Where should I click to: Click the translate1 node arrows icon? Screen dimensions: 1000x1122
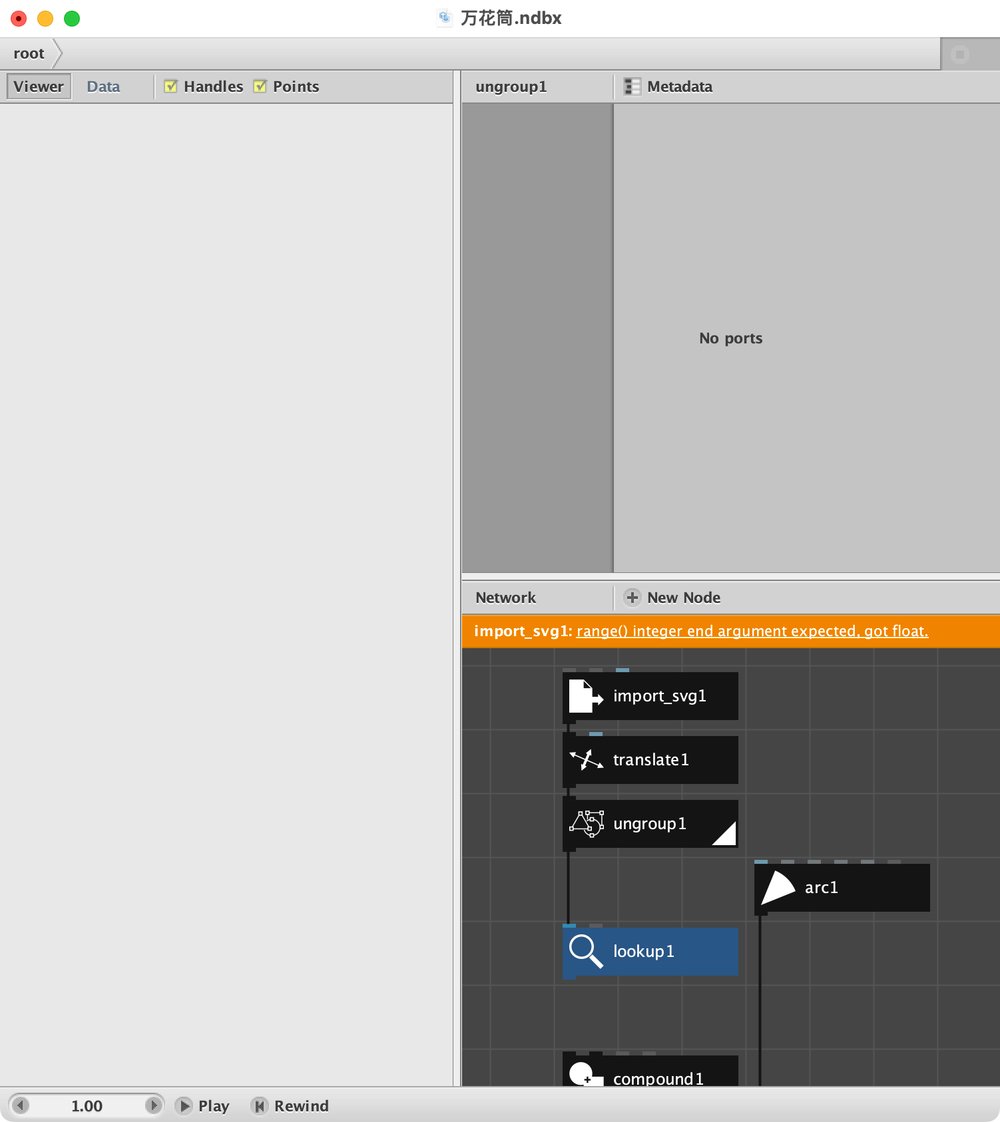pos(586,759)
